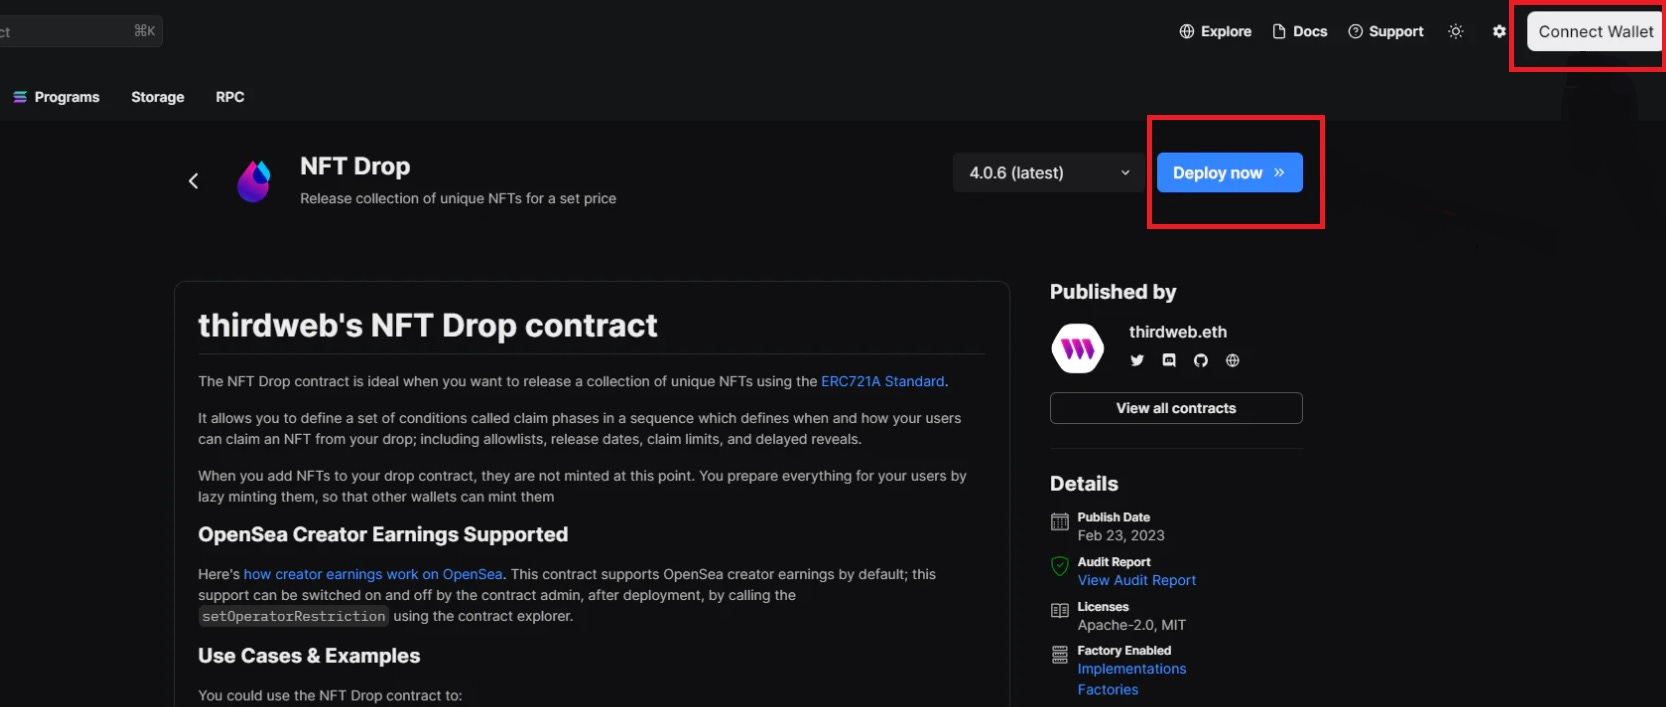This screenshot has width=1666, height=707.
Task: Open settings gear icon
Action: tap(1499, 32)
